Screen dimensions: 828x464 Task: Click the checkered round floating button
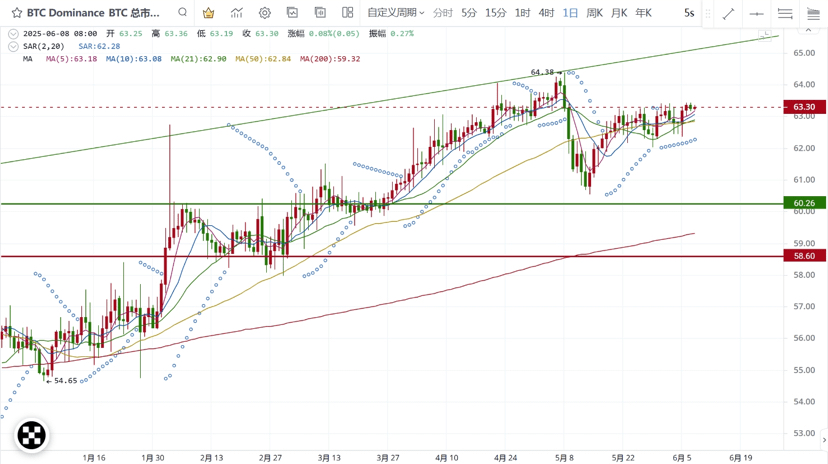[32, 435]
